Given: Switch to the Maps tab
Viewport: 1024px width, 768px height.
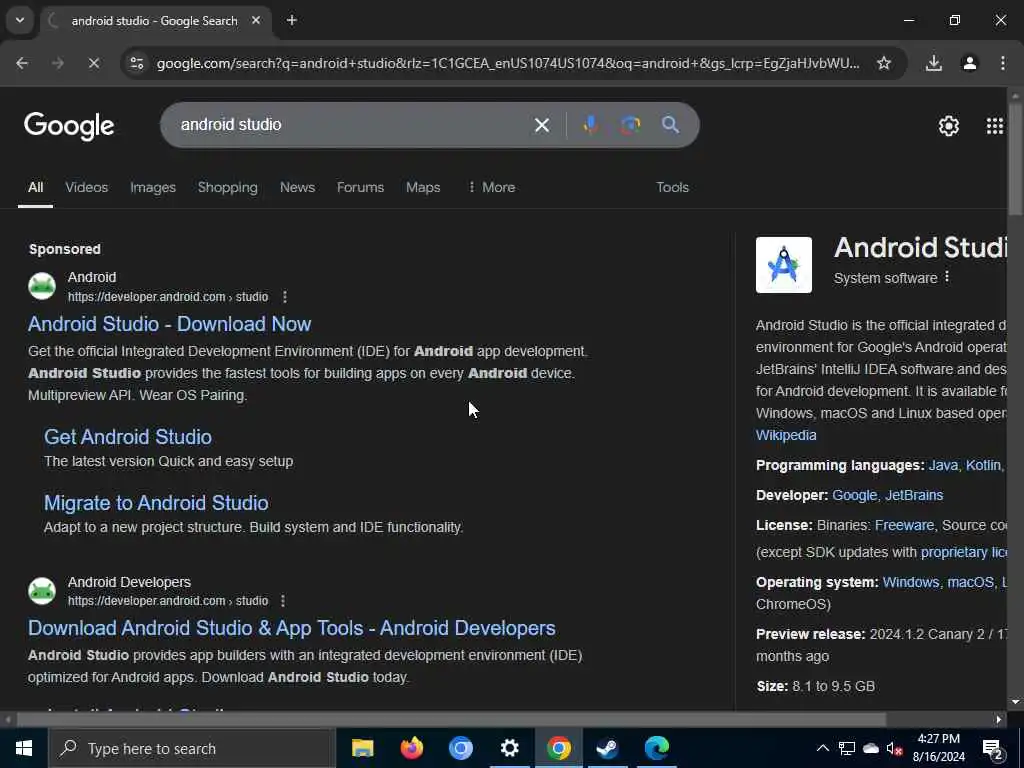Looking at the screenshot, I should (x=423, y=187).
